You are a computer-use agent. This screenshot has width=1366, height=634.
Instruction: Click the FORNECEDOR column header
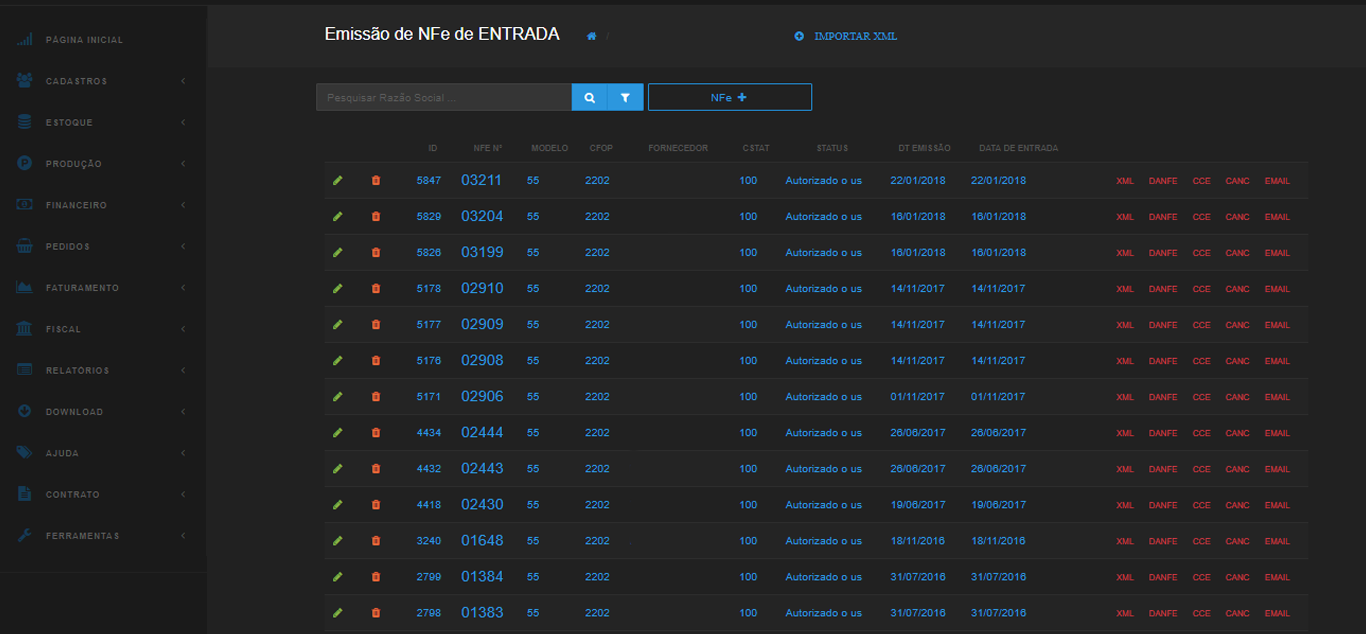678,148
